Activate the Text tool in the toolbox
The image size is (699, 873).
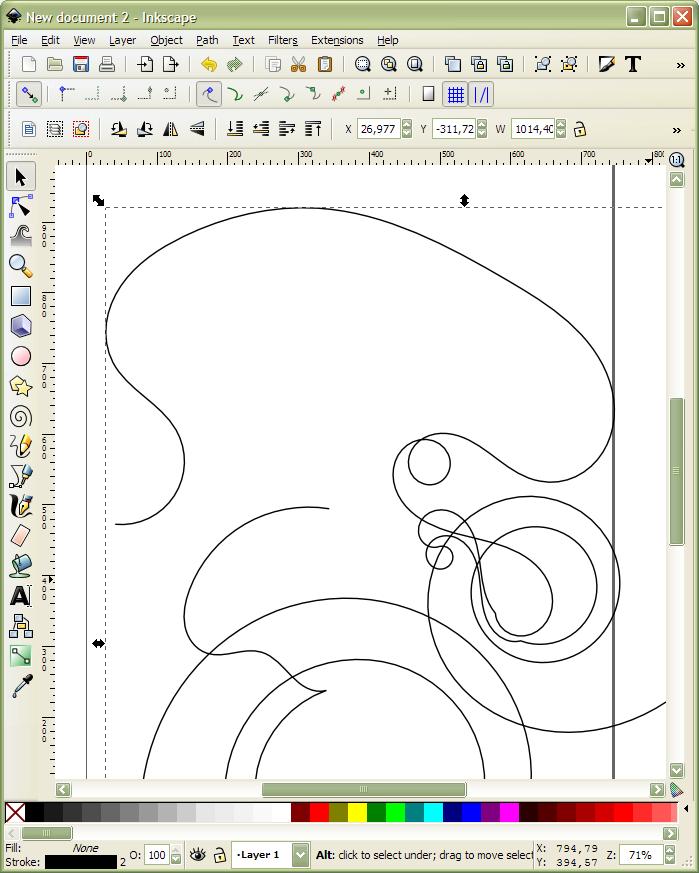point(21,596)
